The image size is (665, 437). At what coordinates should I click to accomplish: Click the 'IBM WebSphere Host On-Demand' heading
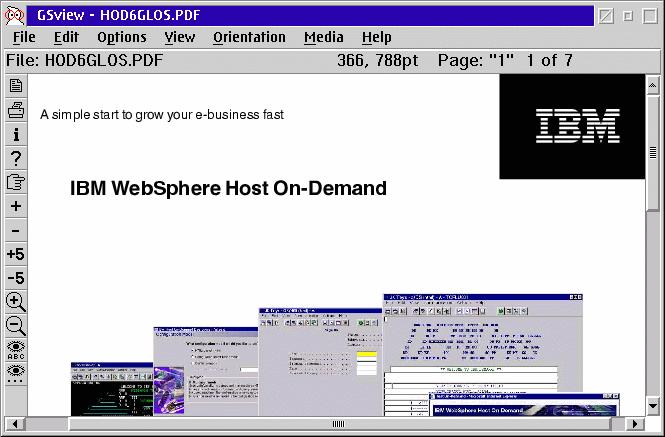[x=228, y=188]
